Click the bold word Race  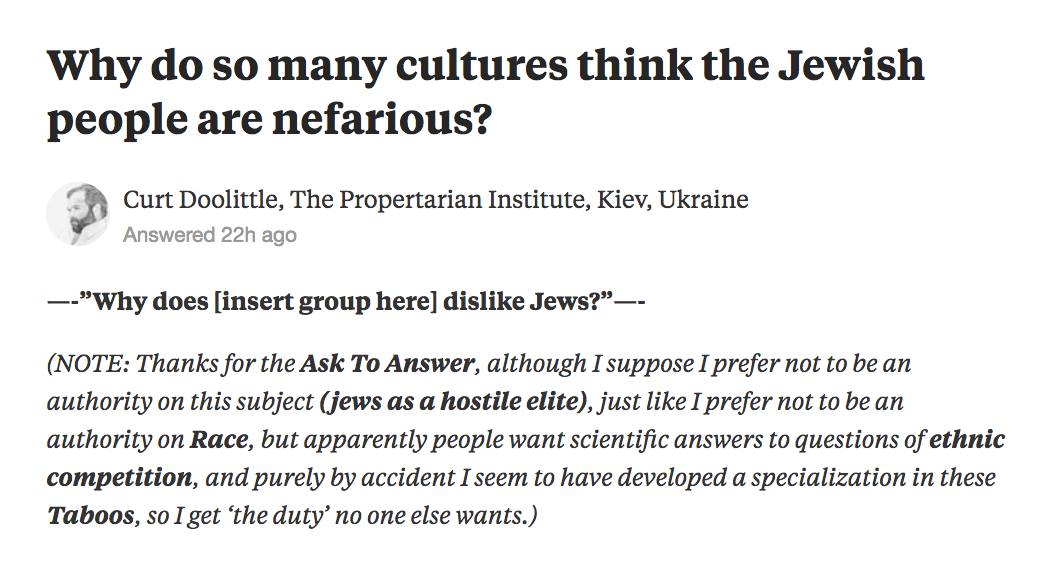(222, 440)
